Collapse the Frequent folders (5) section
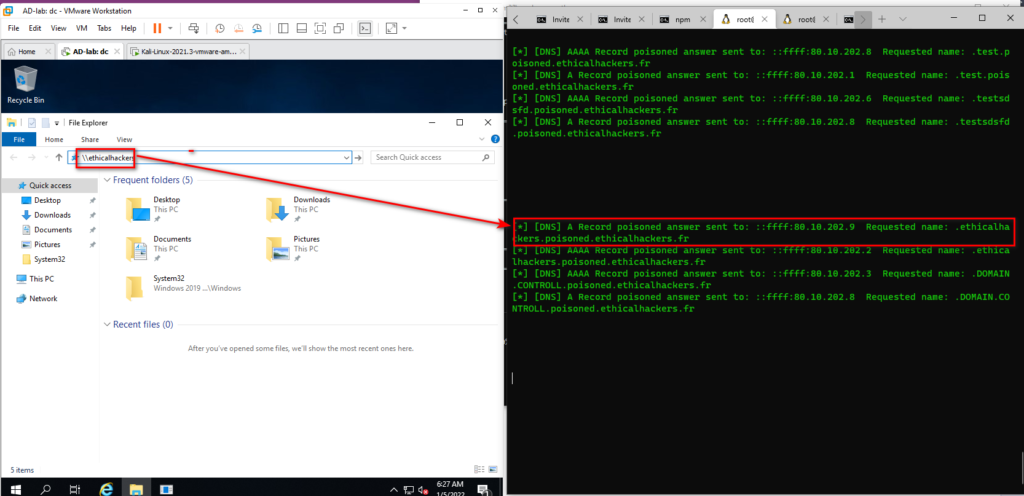 click(108, 179)
